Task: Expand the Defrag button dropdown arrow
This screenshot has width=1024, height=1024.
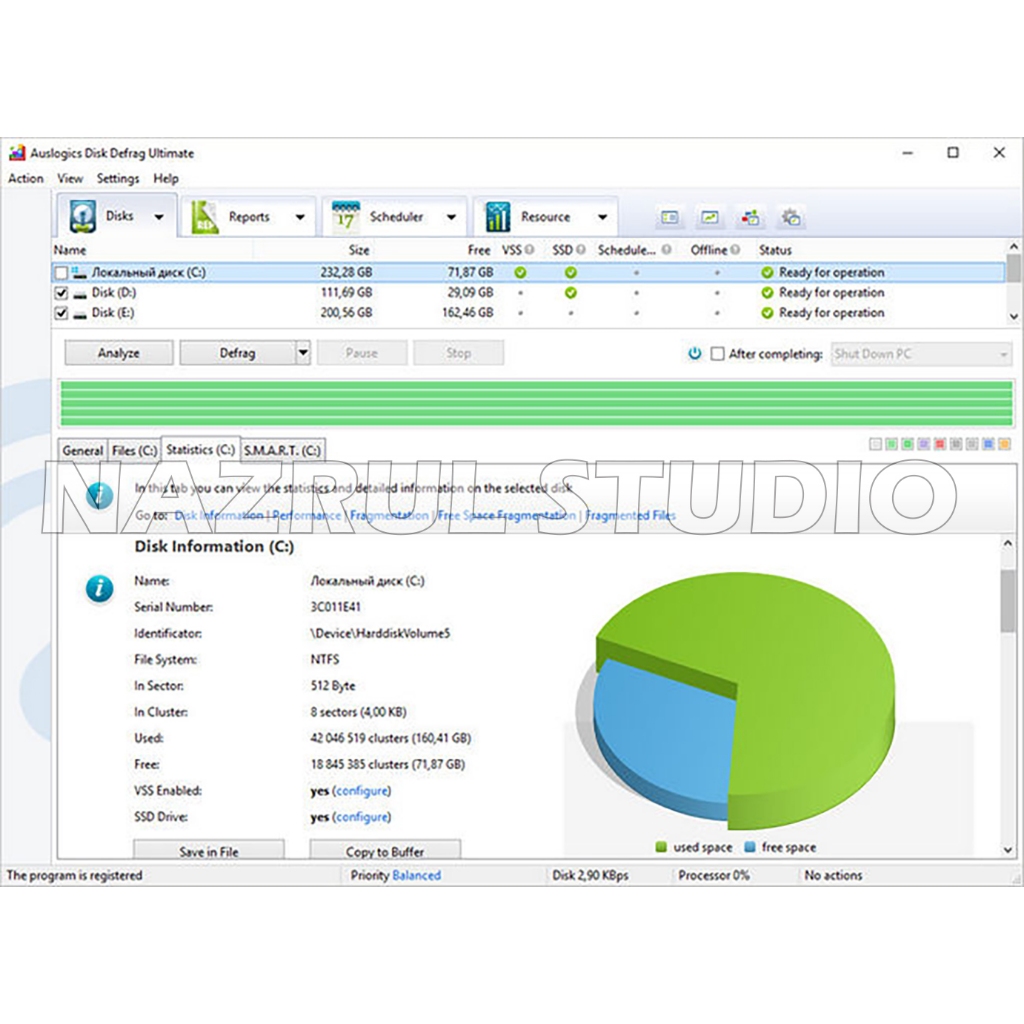Action: [303, 353]
